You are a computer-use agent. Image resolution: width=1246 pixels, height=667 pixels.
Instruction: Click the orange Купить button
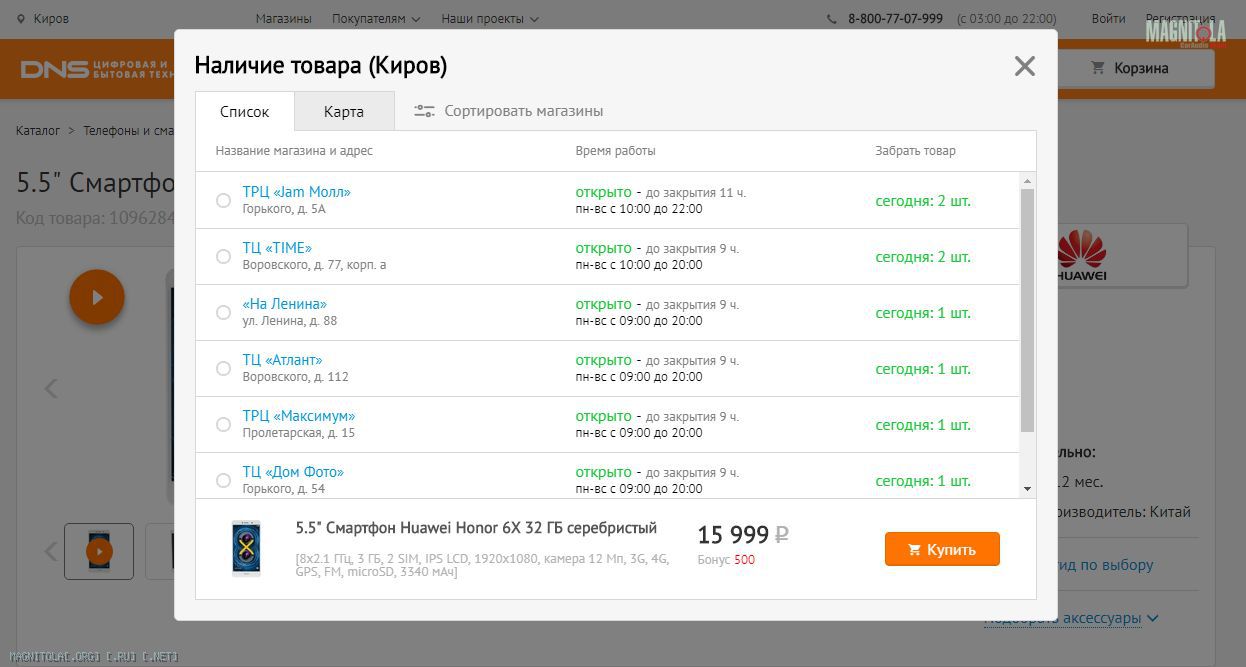click(942, 549)
